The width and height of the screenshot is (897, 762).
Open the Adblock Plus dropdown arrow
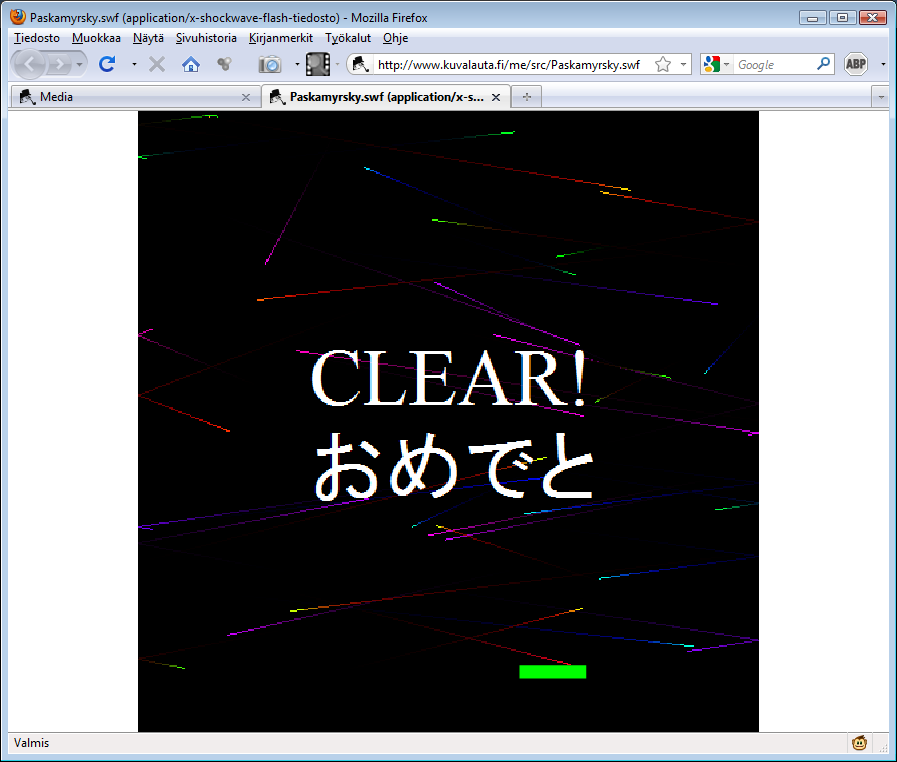(883, 64)
